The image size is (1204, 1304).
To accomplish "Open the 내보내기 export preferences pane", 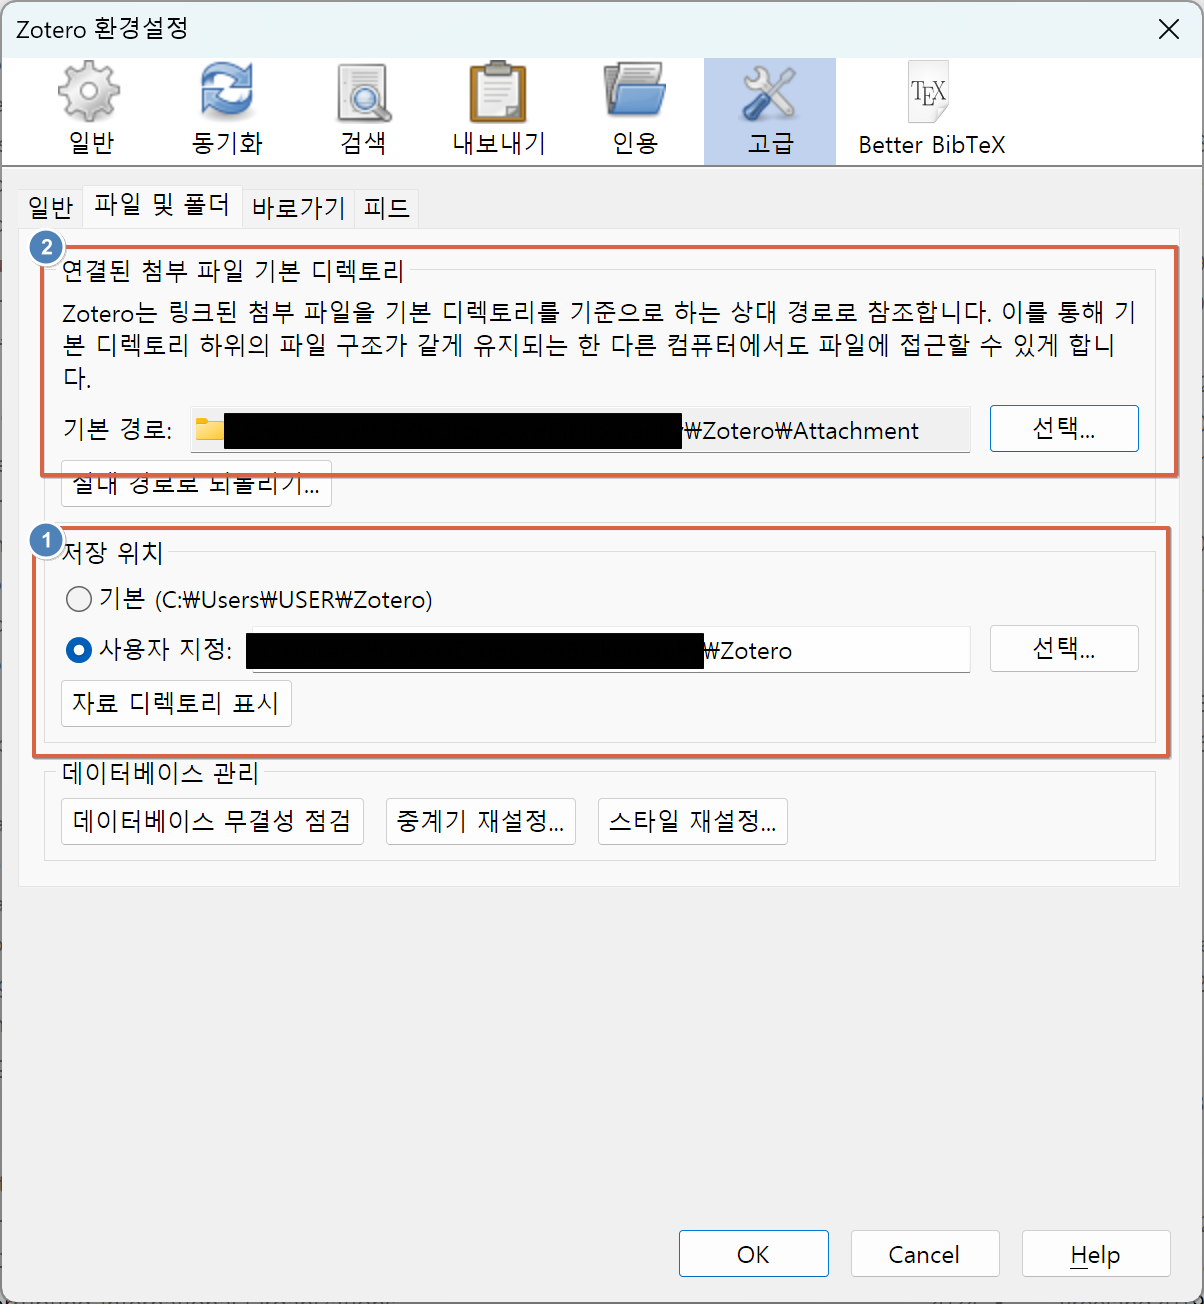I will tap(499, 111).
